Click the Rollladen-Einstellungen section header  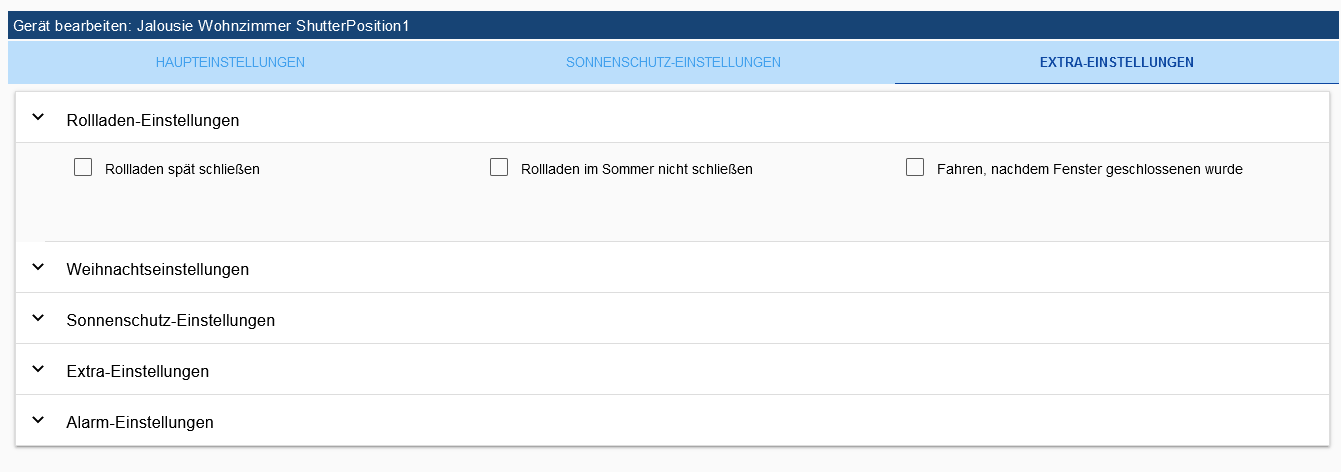coord(672,118)
